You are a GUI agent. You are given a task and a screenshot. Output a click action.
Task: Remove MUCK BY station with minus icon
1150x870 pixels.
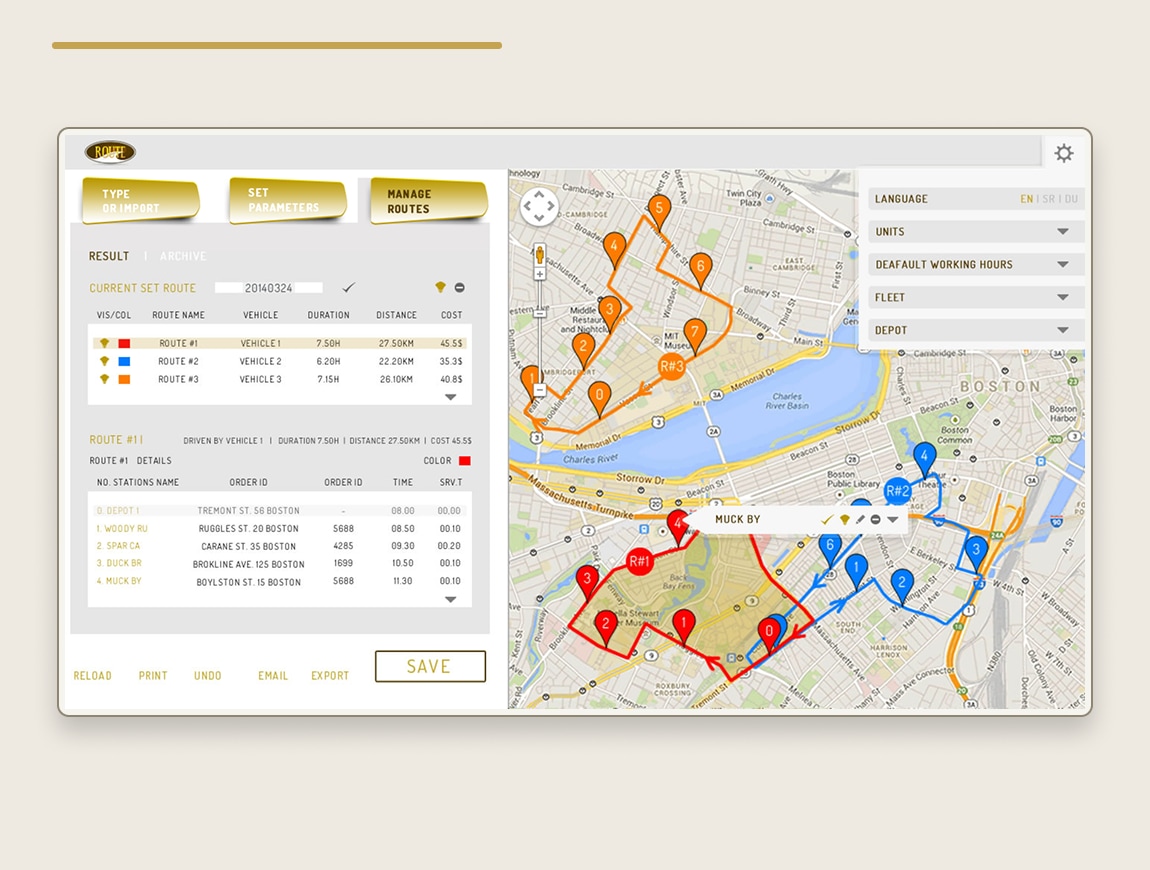click(875, 519)
